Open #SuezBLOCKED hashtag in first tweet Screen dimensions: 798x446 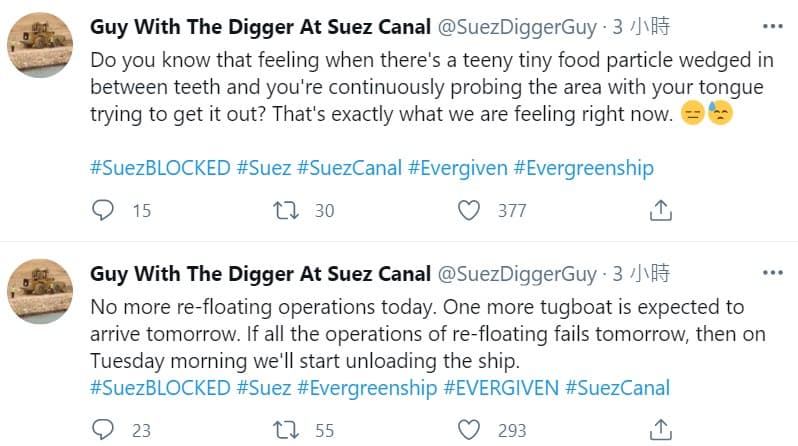click(x=160, y=168)
